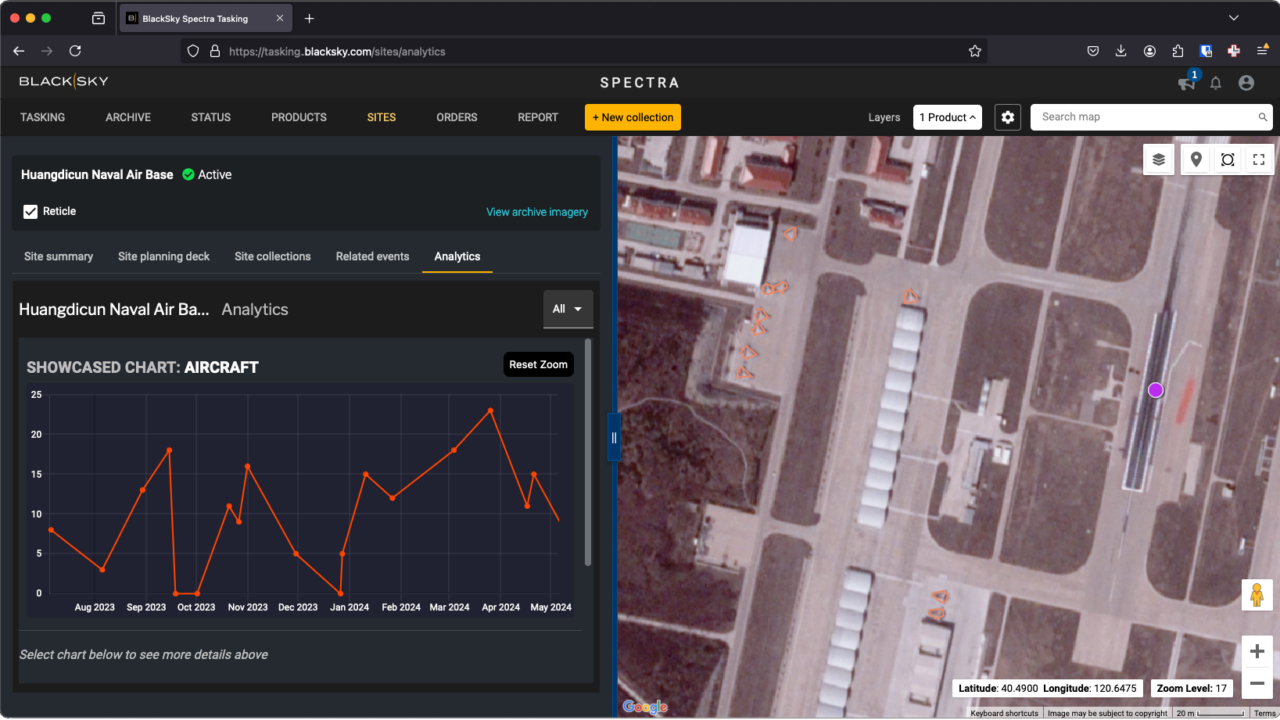Open the View archive imagery link
This screenshot has width=1280, height=720.
tap(536, 211)
